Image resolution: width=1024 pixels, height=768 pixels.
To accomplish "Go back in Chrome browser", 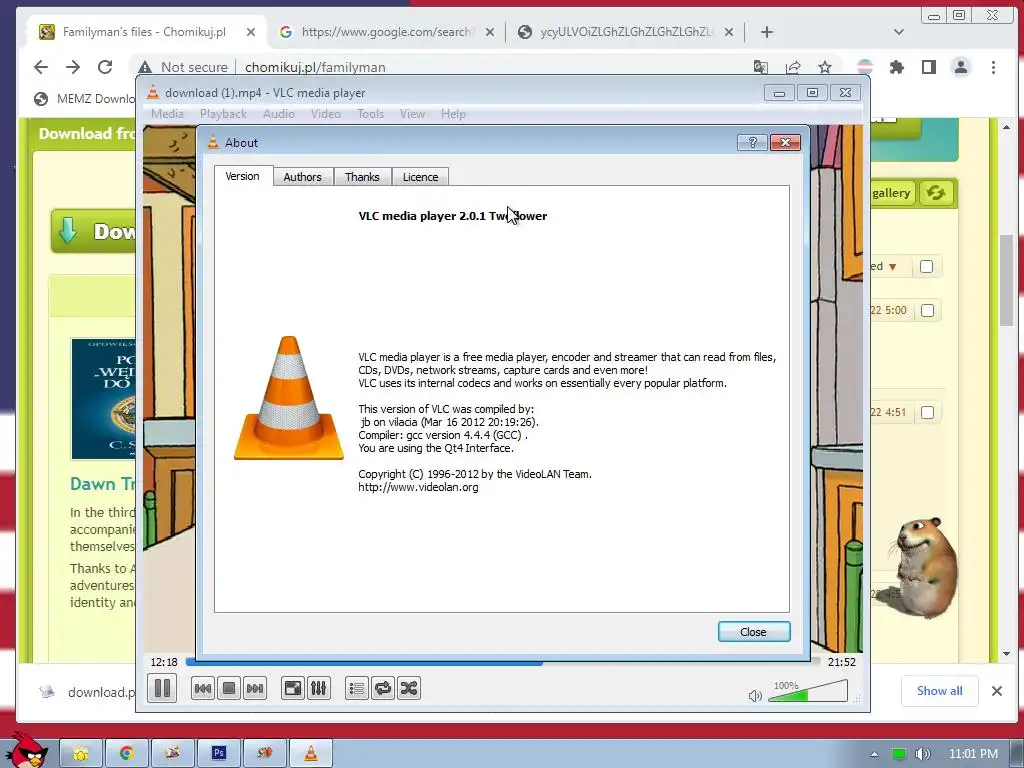I will click(40, 67).
